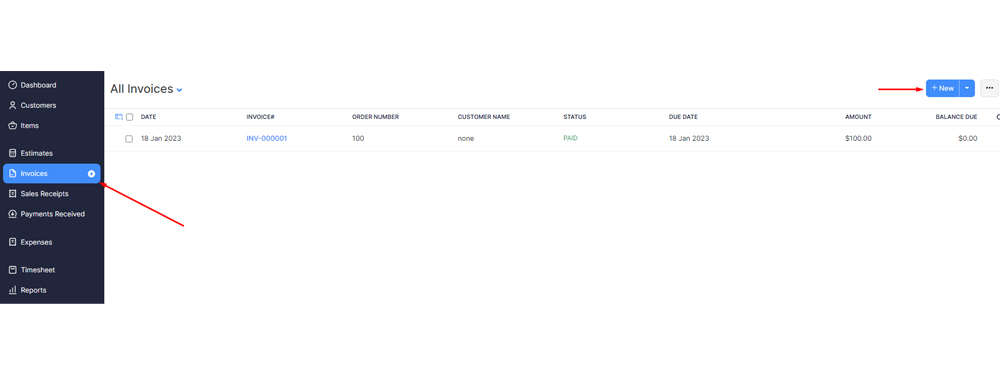Screen dimensions: 1000x381
Task: Select Invoices in the sidebar
Action: (x=52, y=174)
